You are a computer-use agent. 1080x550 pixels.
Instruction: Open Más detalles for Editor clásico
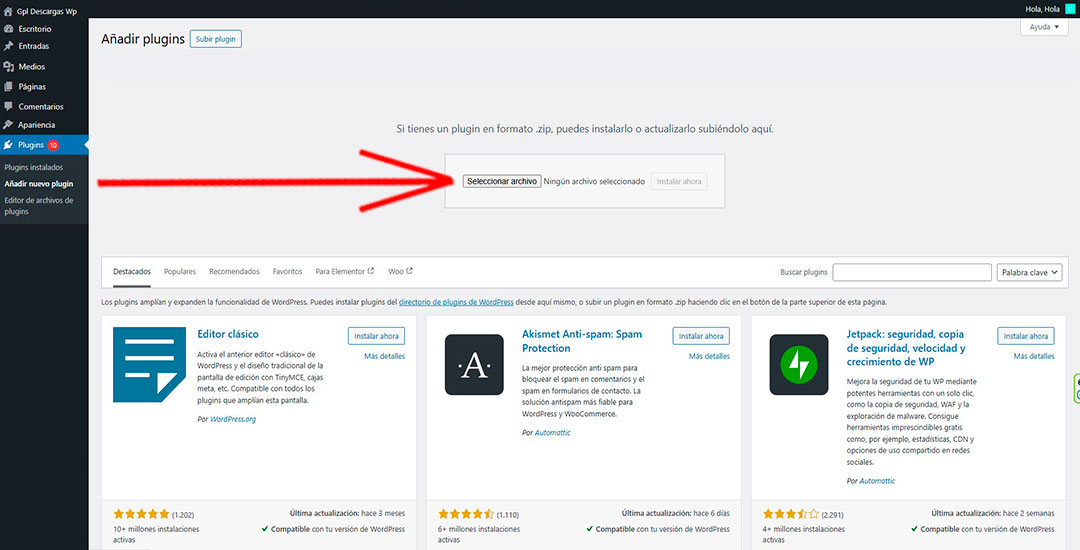click(x=384, y=357)
